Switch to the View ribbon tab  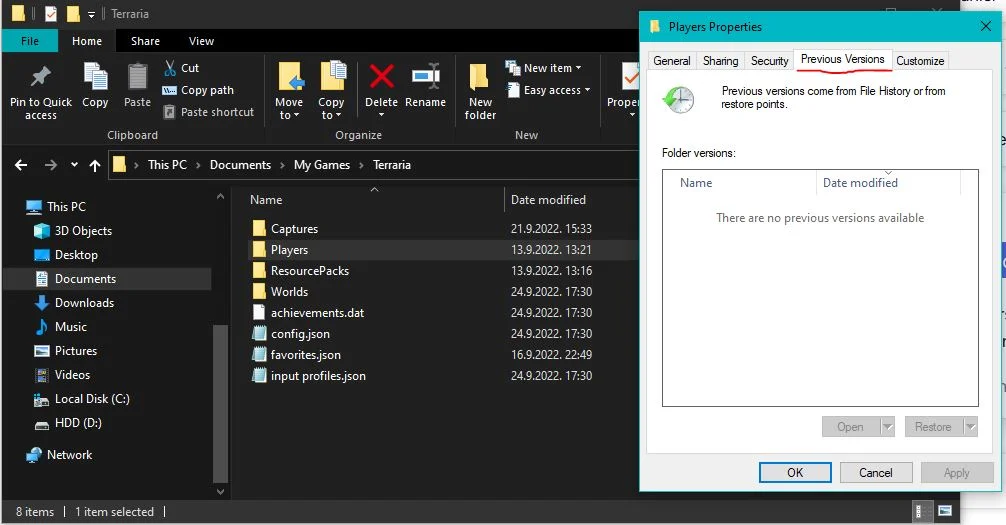click(201, 41)
